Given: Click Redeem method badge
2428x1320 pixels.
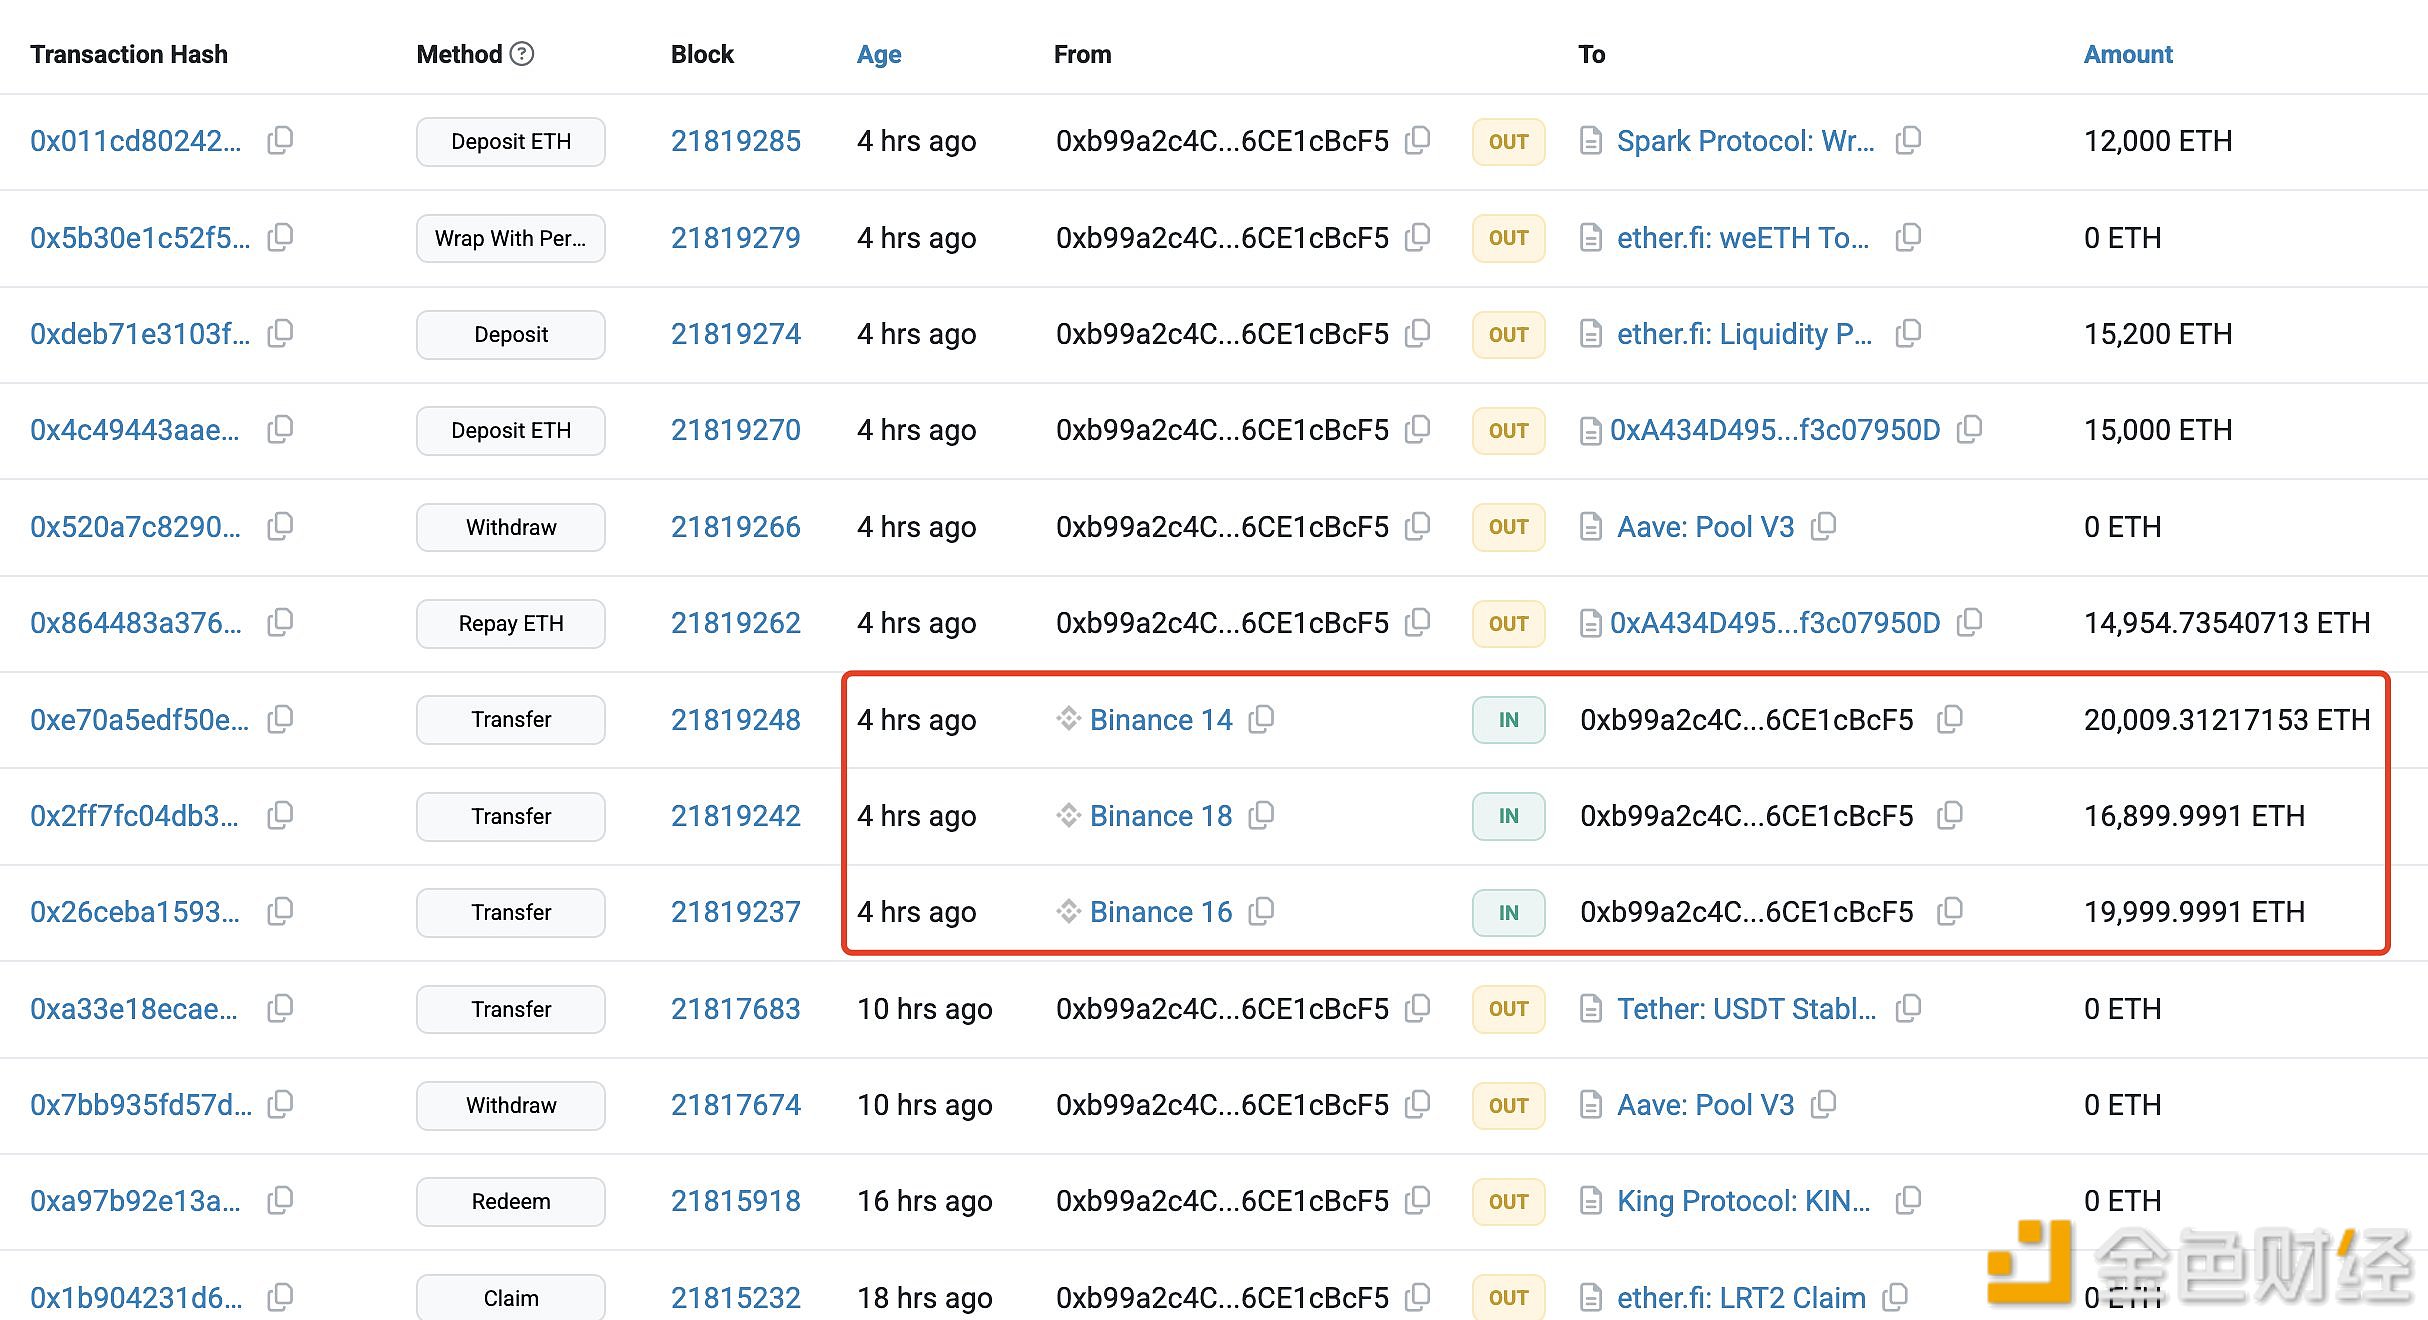Looking at the screenshot, I should click(x=511, y=1202).
